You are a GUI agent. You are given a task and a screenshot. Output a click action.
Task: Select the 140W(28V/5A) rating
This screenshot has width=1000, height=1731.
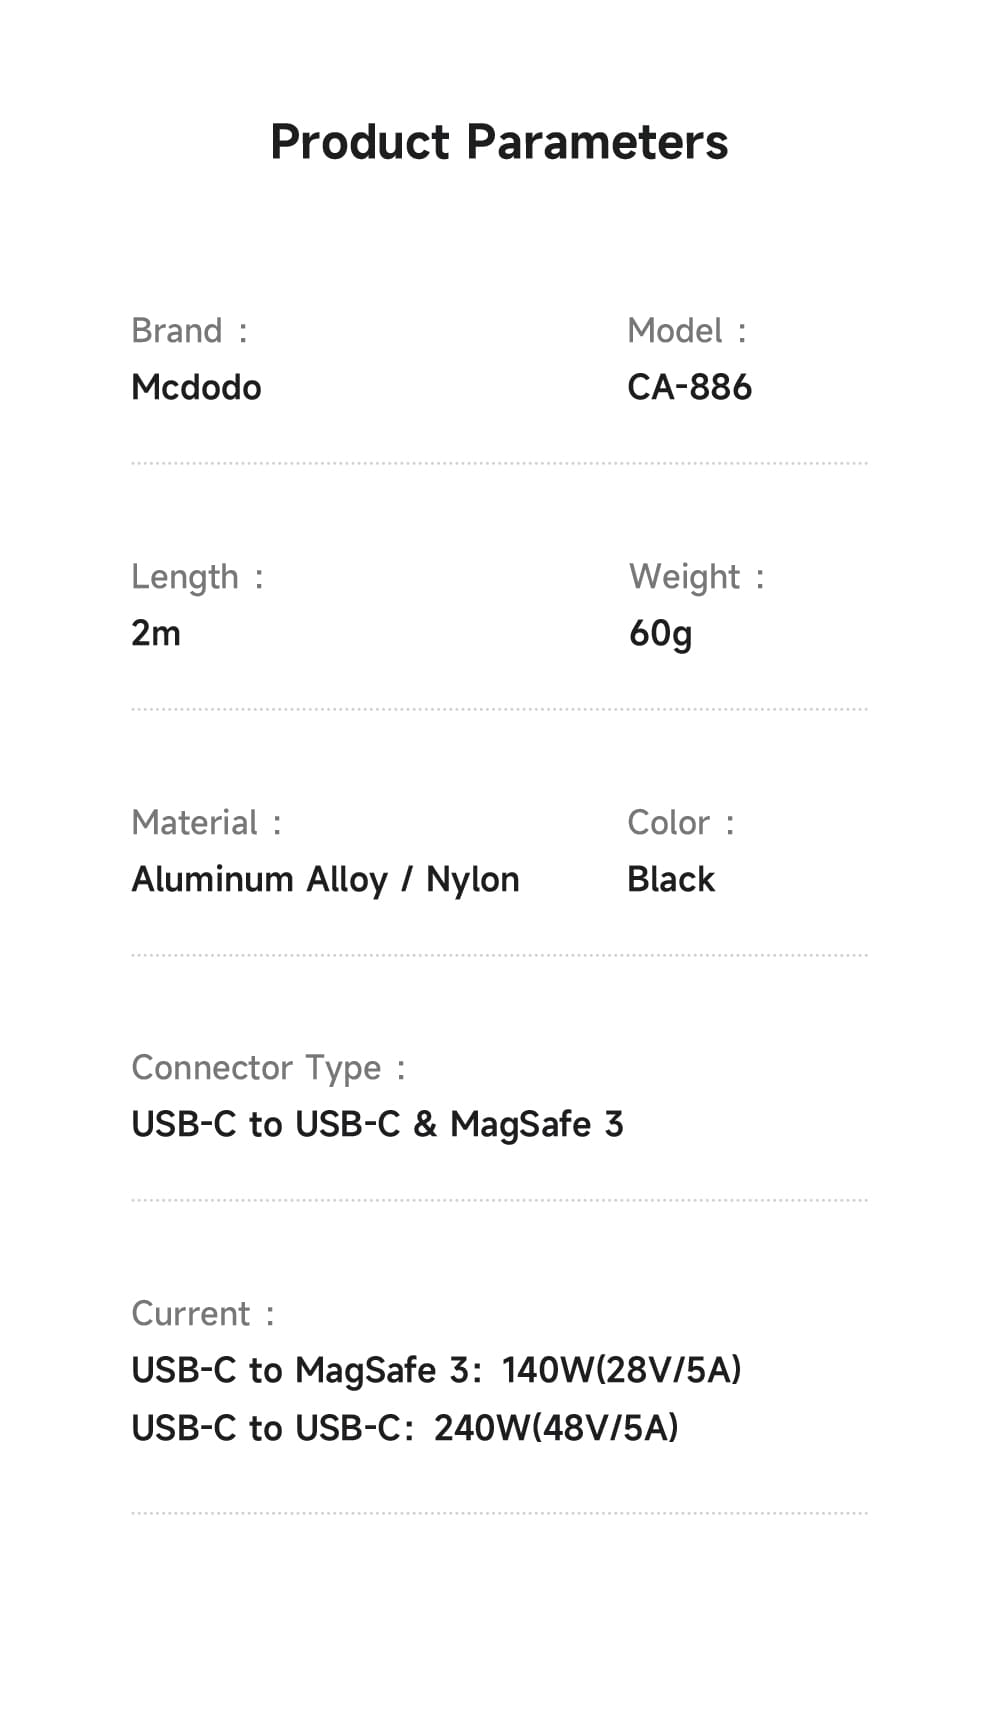click(621, 1370)
